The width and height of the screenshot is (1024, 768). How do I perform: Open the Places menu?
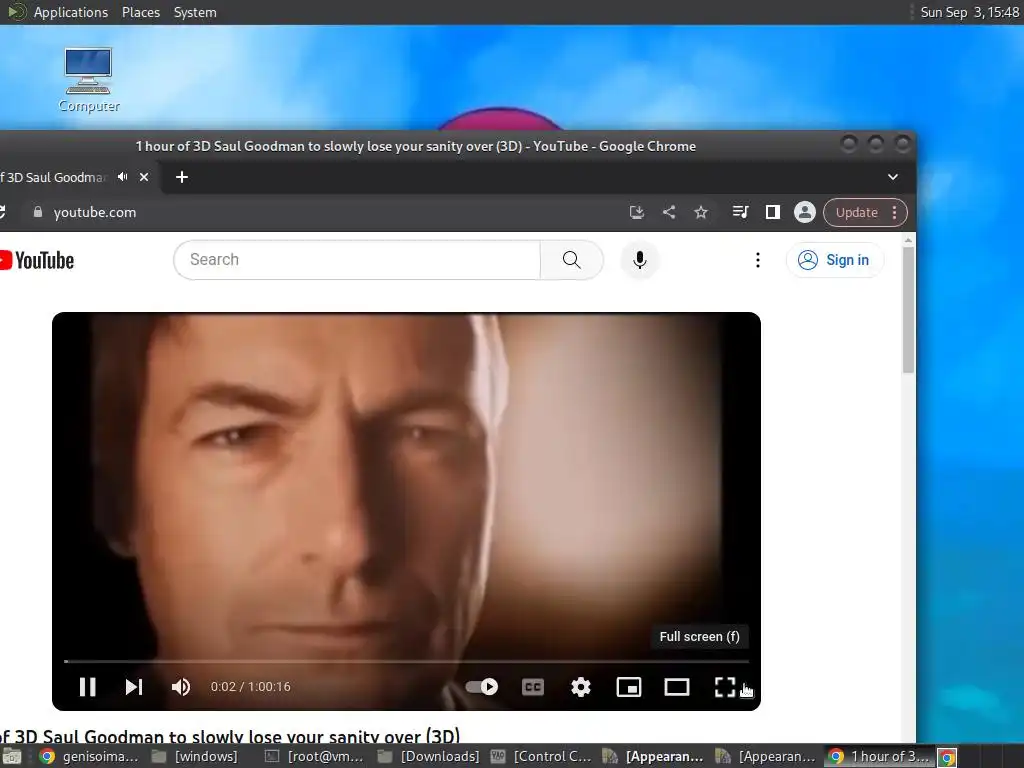(x=140, y=12)
